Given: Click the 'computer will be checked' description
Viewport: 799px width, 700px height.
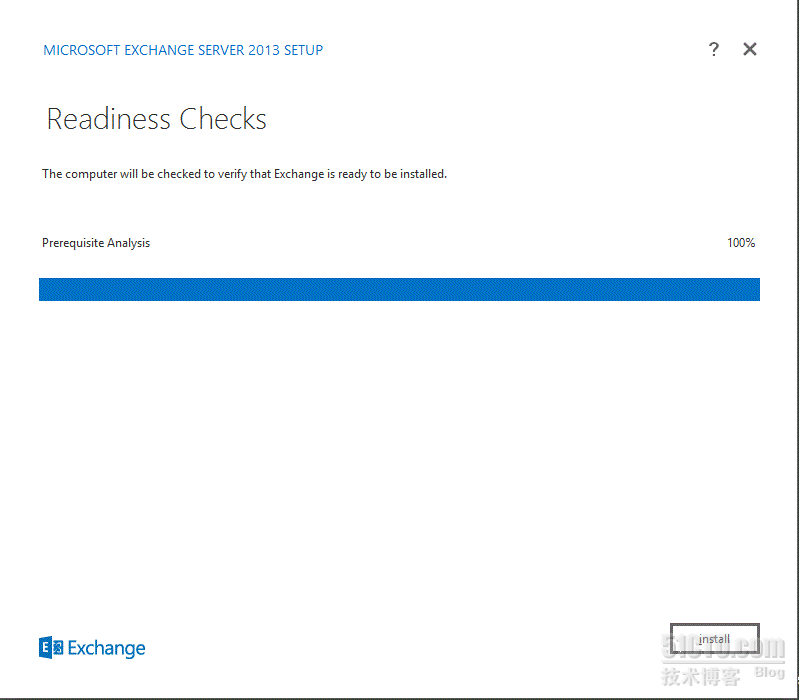Looking at the screenshot, I should [244, 174].
